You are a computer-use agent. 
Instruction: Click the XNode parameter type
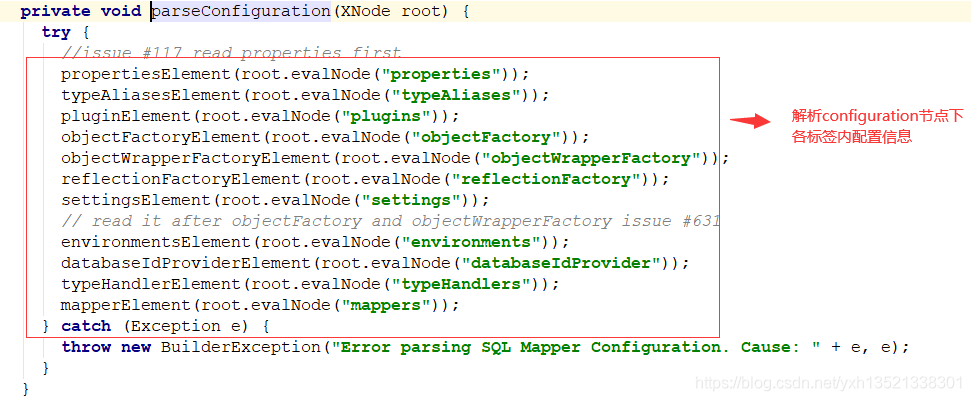pyautogui.click(x=365, y=11)
